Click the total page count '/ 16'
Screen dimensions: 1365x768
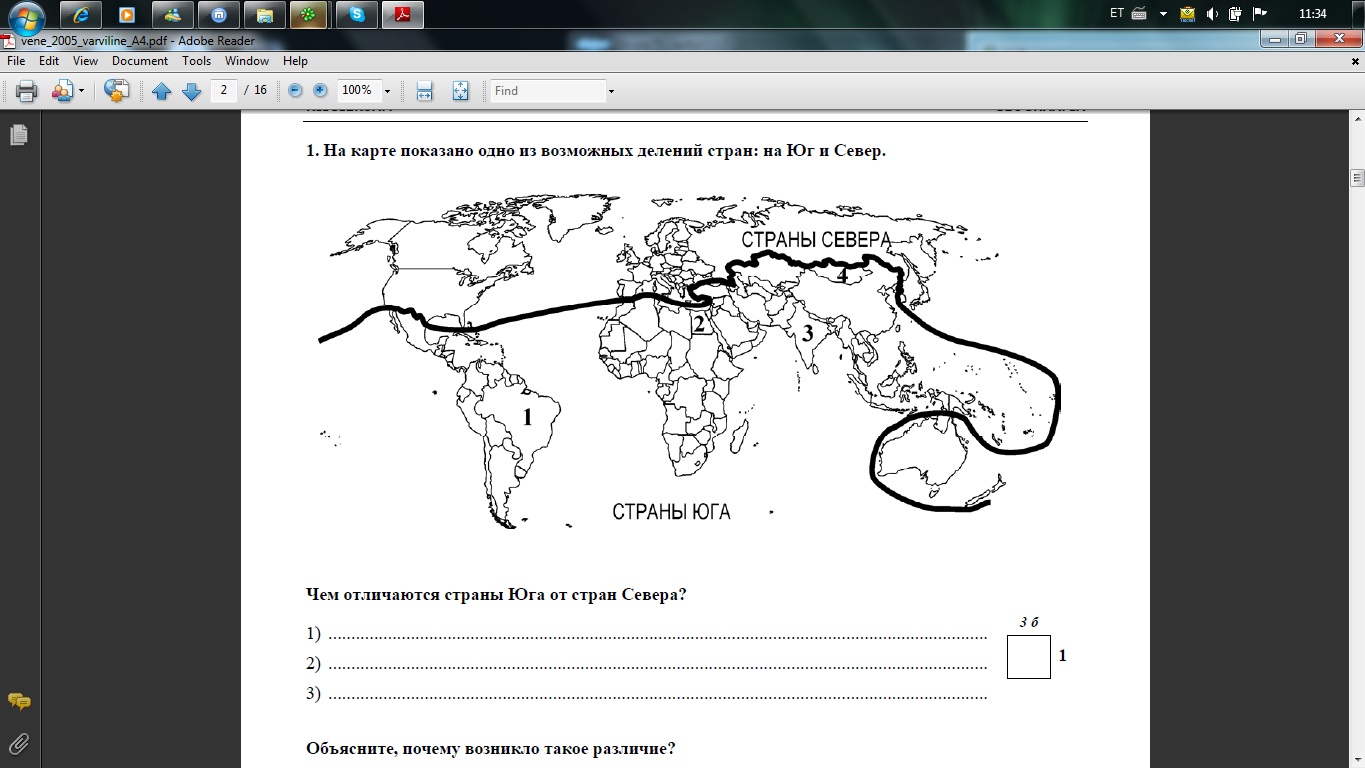(256, 90)
